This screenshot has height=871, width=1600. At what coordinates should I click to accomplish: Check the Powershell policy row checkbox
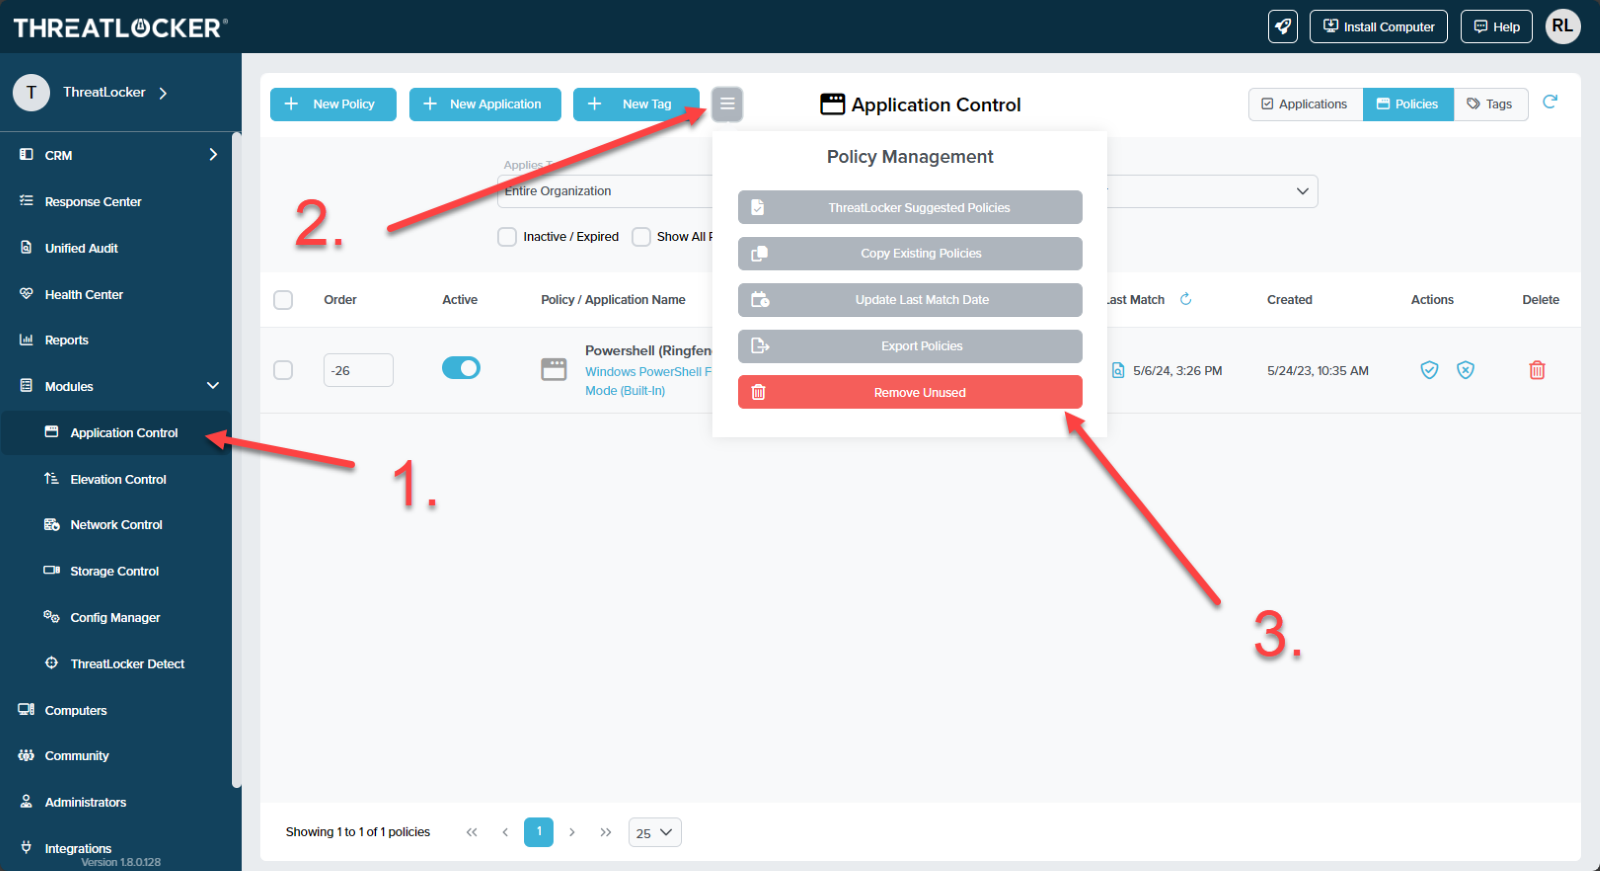pos(283,370)
